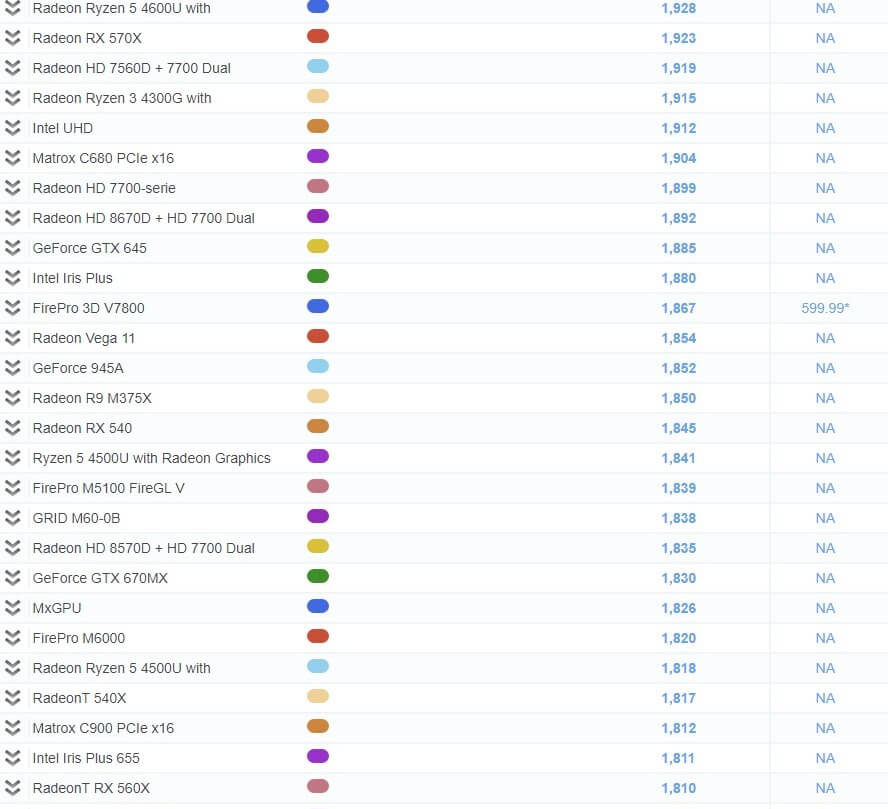The height and width of the screenshot is (809, 888).
Task: Expand the Radeon RX 540 row chevron
Action: 12,428
